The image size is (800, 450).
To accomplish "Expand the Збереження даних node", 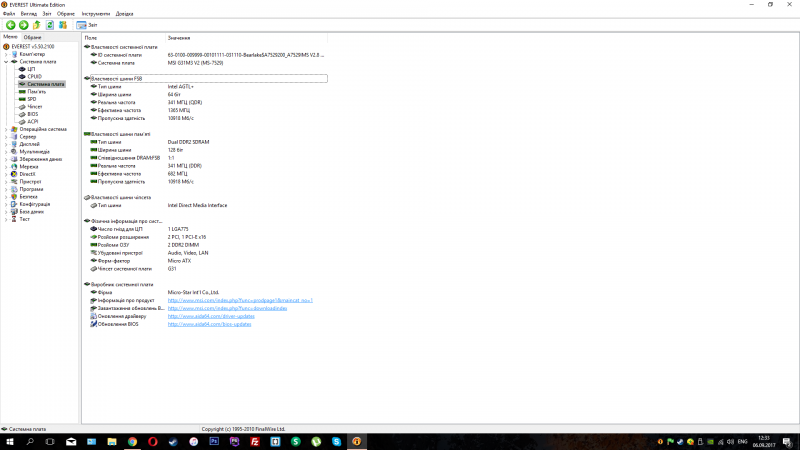I will [x=6, y=159].
